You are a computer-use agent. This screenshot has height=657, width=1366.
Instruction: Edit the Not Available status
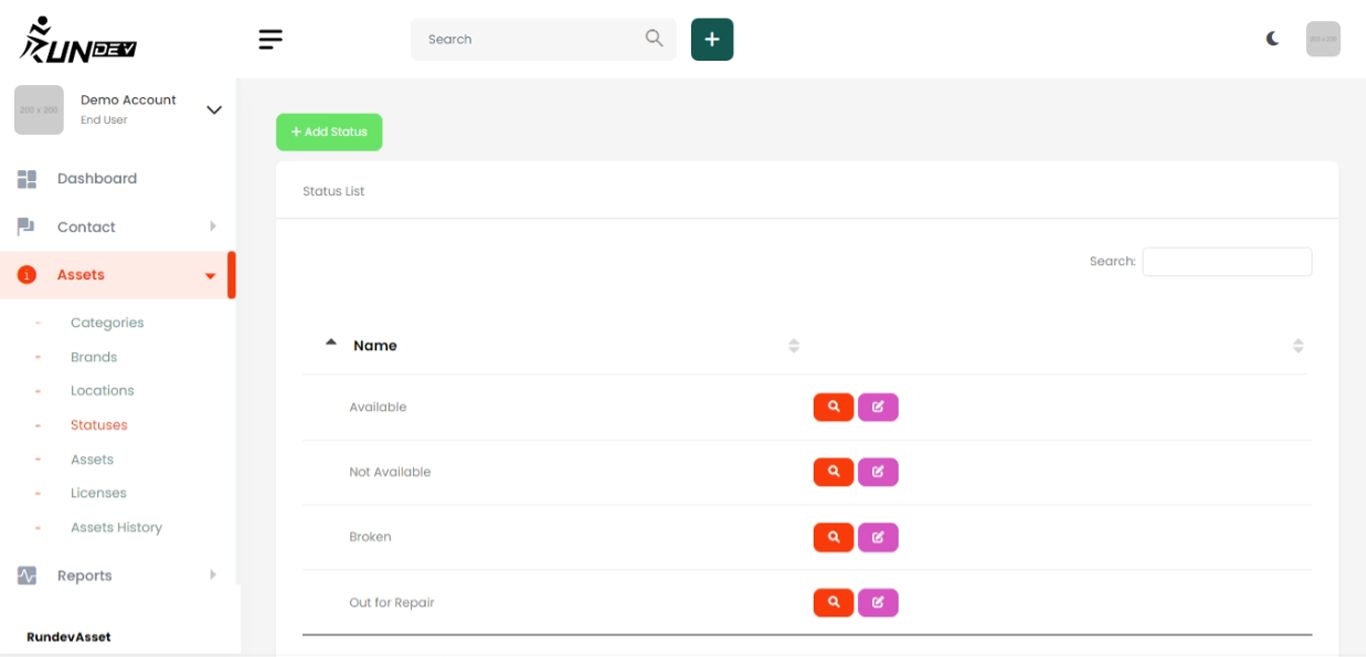[x=878, y=472]
